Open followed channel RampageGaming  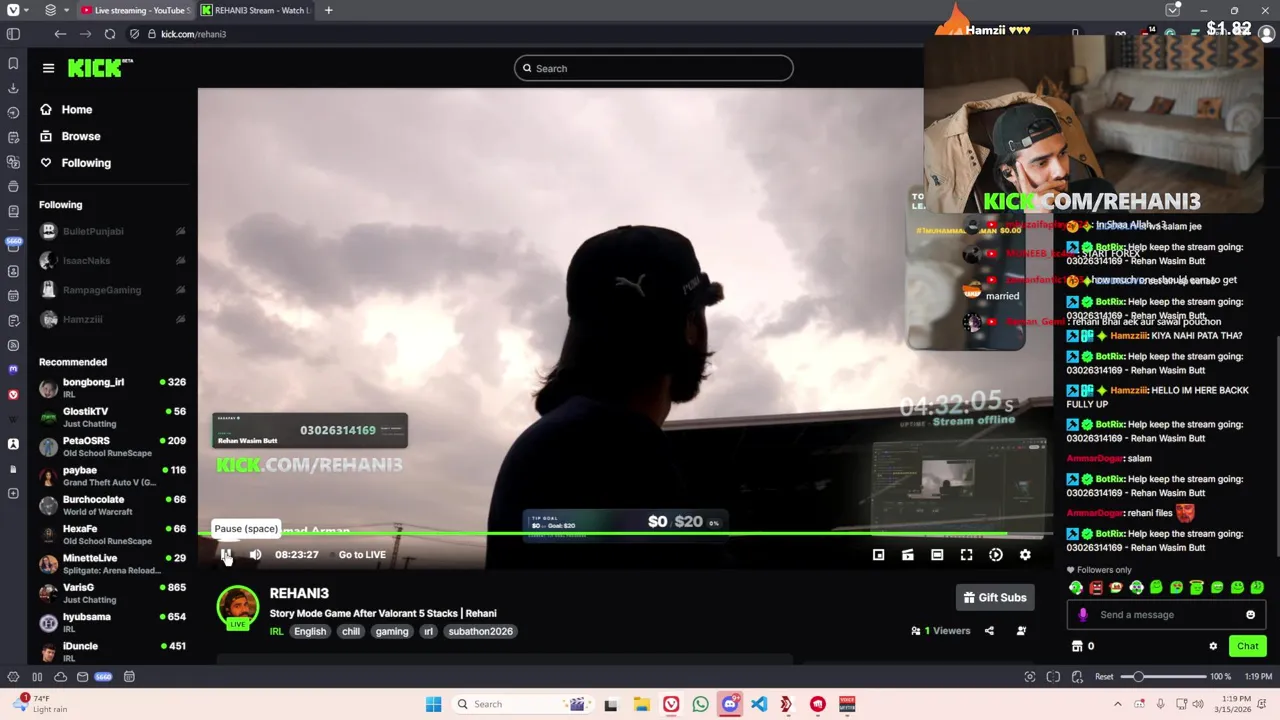(x=112, y=290)
